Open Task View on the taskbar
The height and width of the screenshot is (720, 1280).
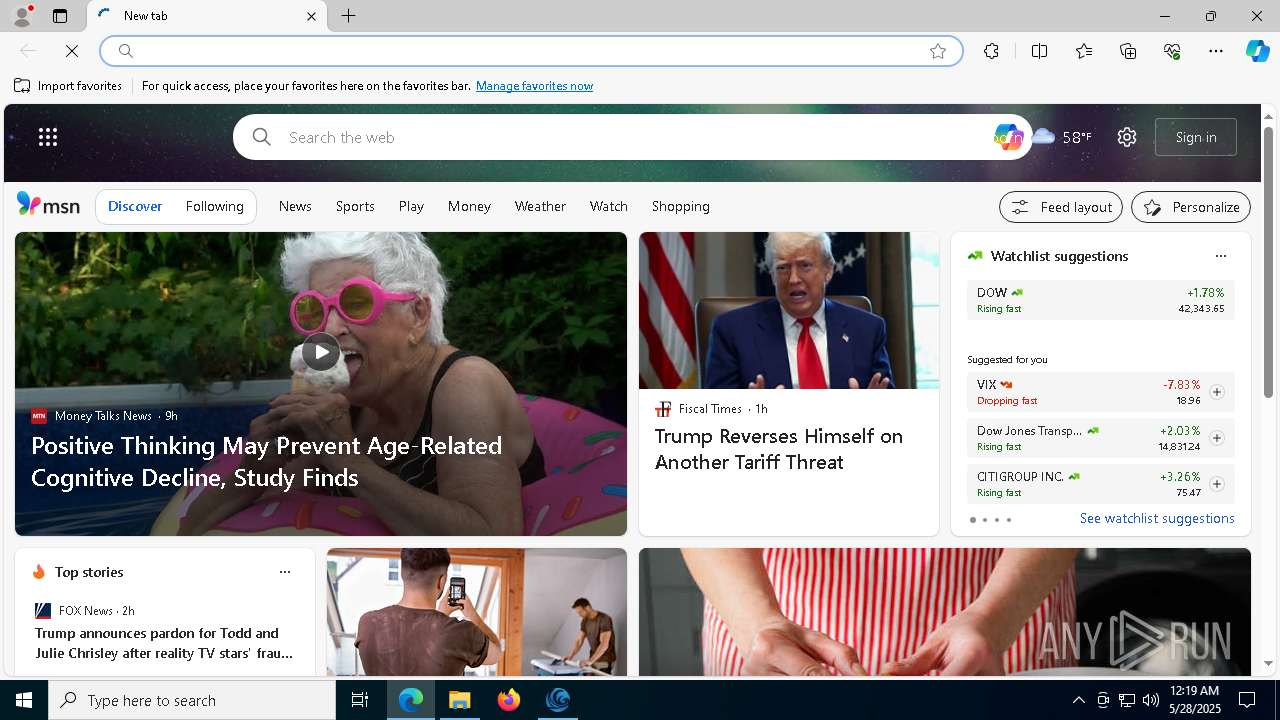click(x=360, y=700)
